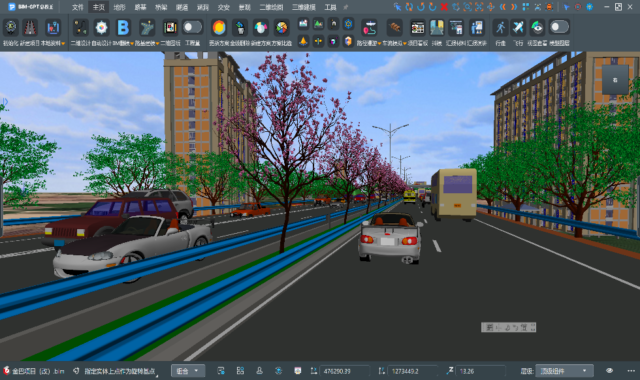The height and width of the screenshot is (380, 640).
Task: Open the 地形 ribbon tab
Action: [119, 7]
